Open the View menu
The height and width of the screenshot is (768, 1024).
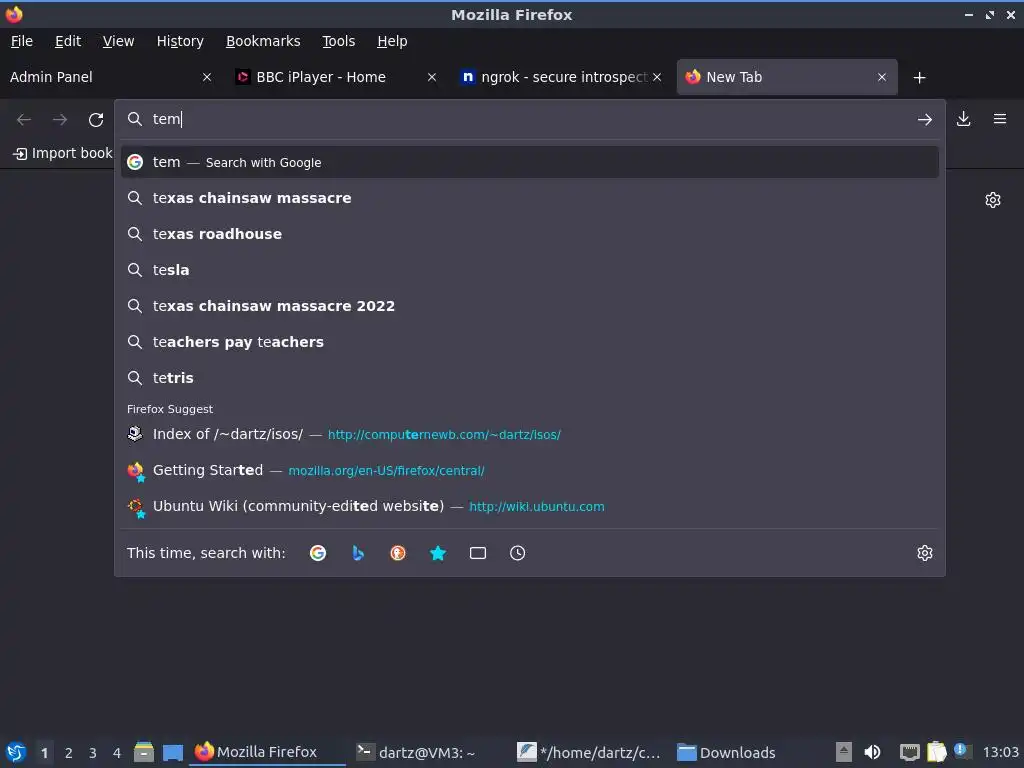(118, 41)
